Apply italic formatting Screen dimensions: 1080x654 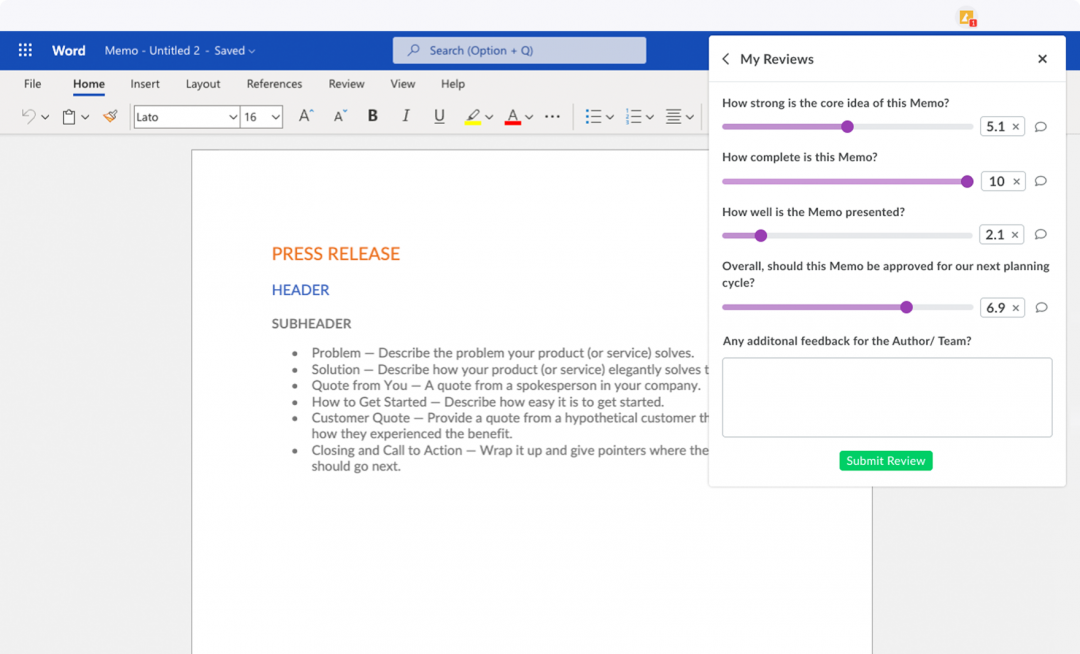pyautogui.click(x=406, y=116)
